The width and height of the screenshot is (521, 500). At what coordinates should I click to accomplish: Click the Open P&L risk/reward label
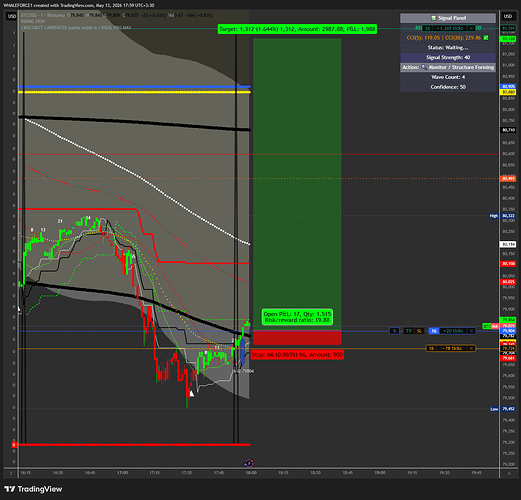[297, 317]
